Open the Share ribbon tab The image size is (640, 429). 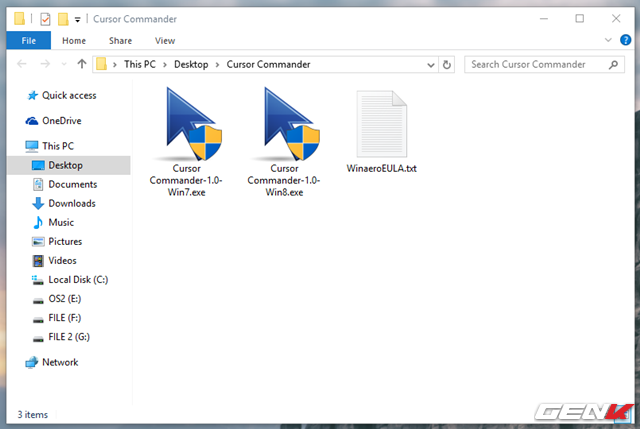(x=120, y=41)
